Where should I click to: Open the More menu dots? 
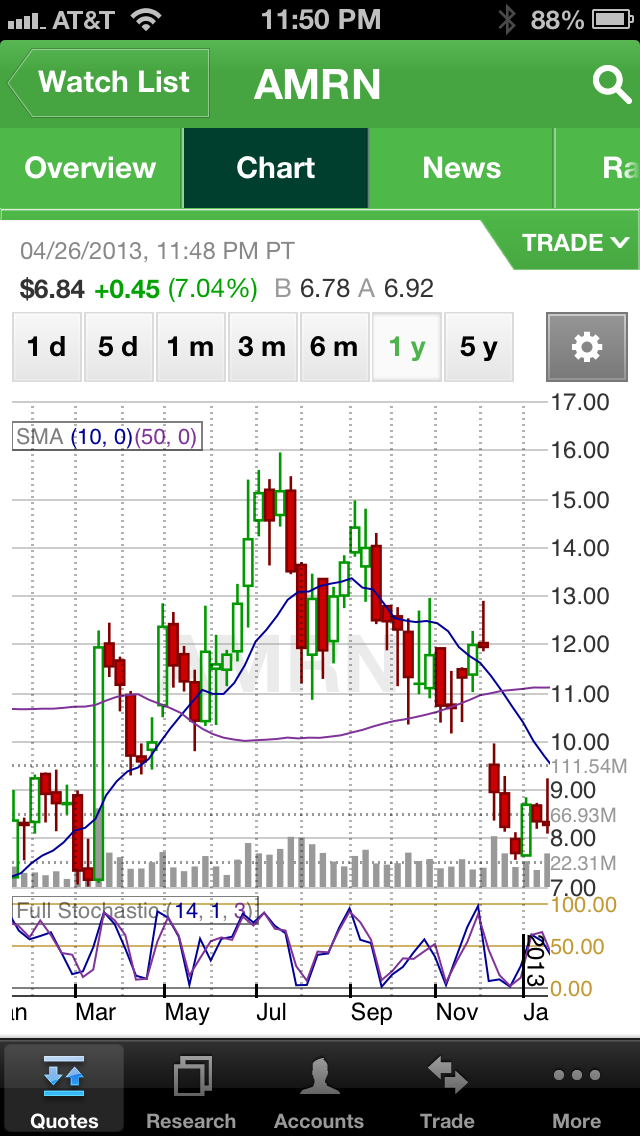coord(576,1075)
